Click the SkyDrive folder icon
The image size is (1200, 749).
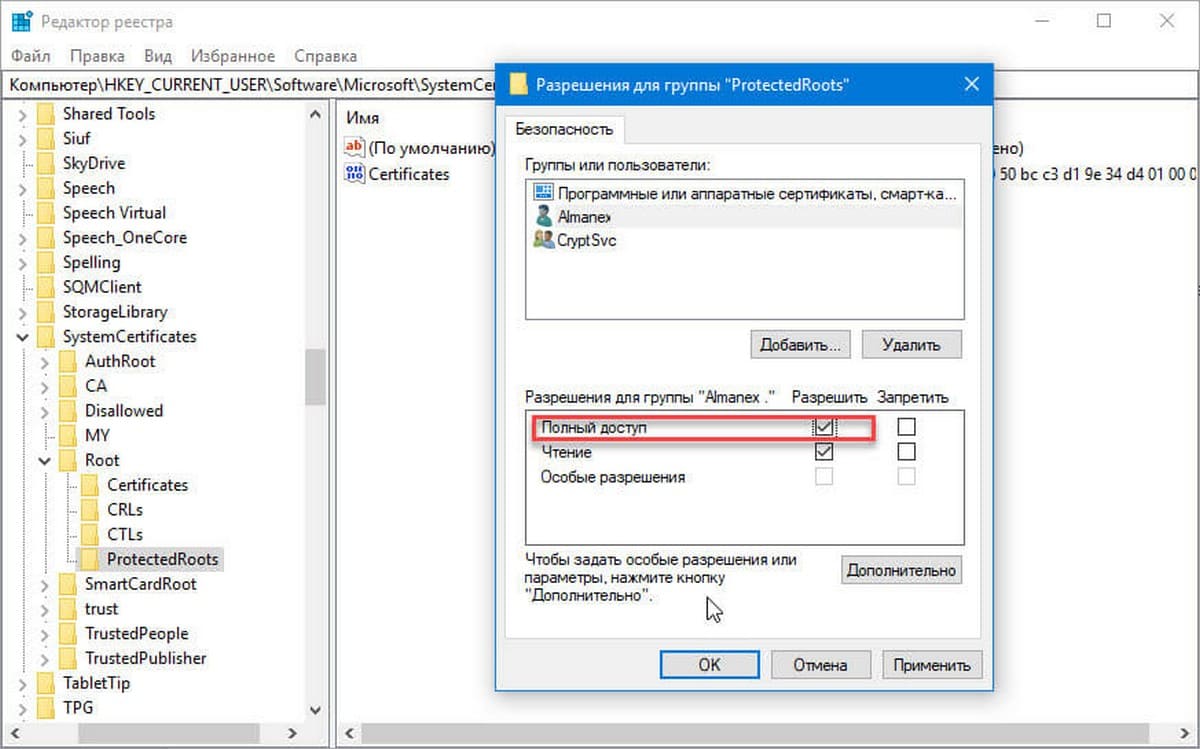45,163
